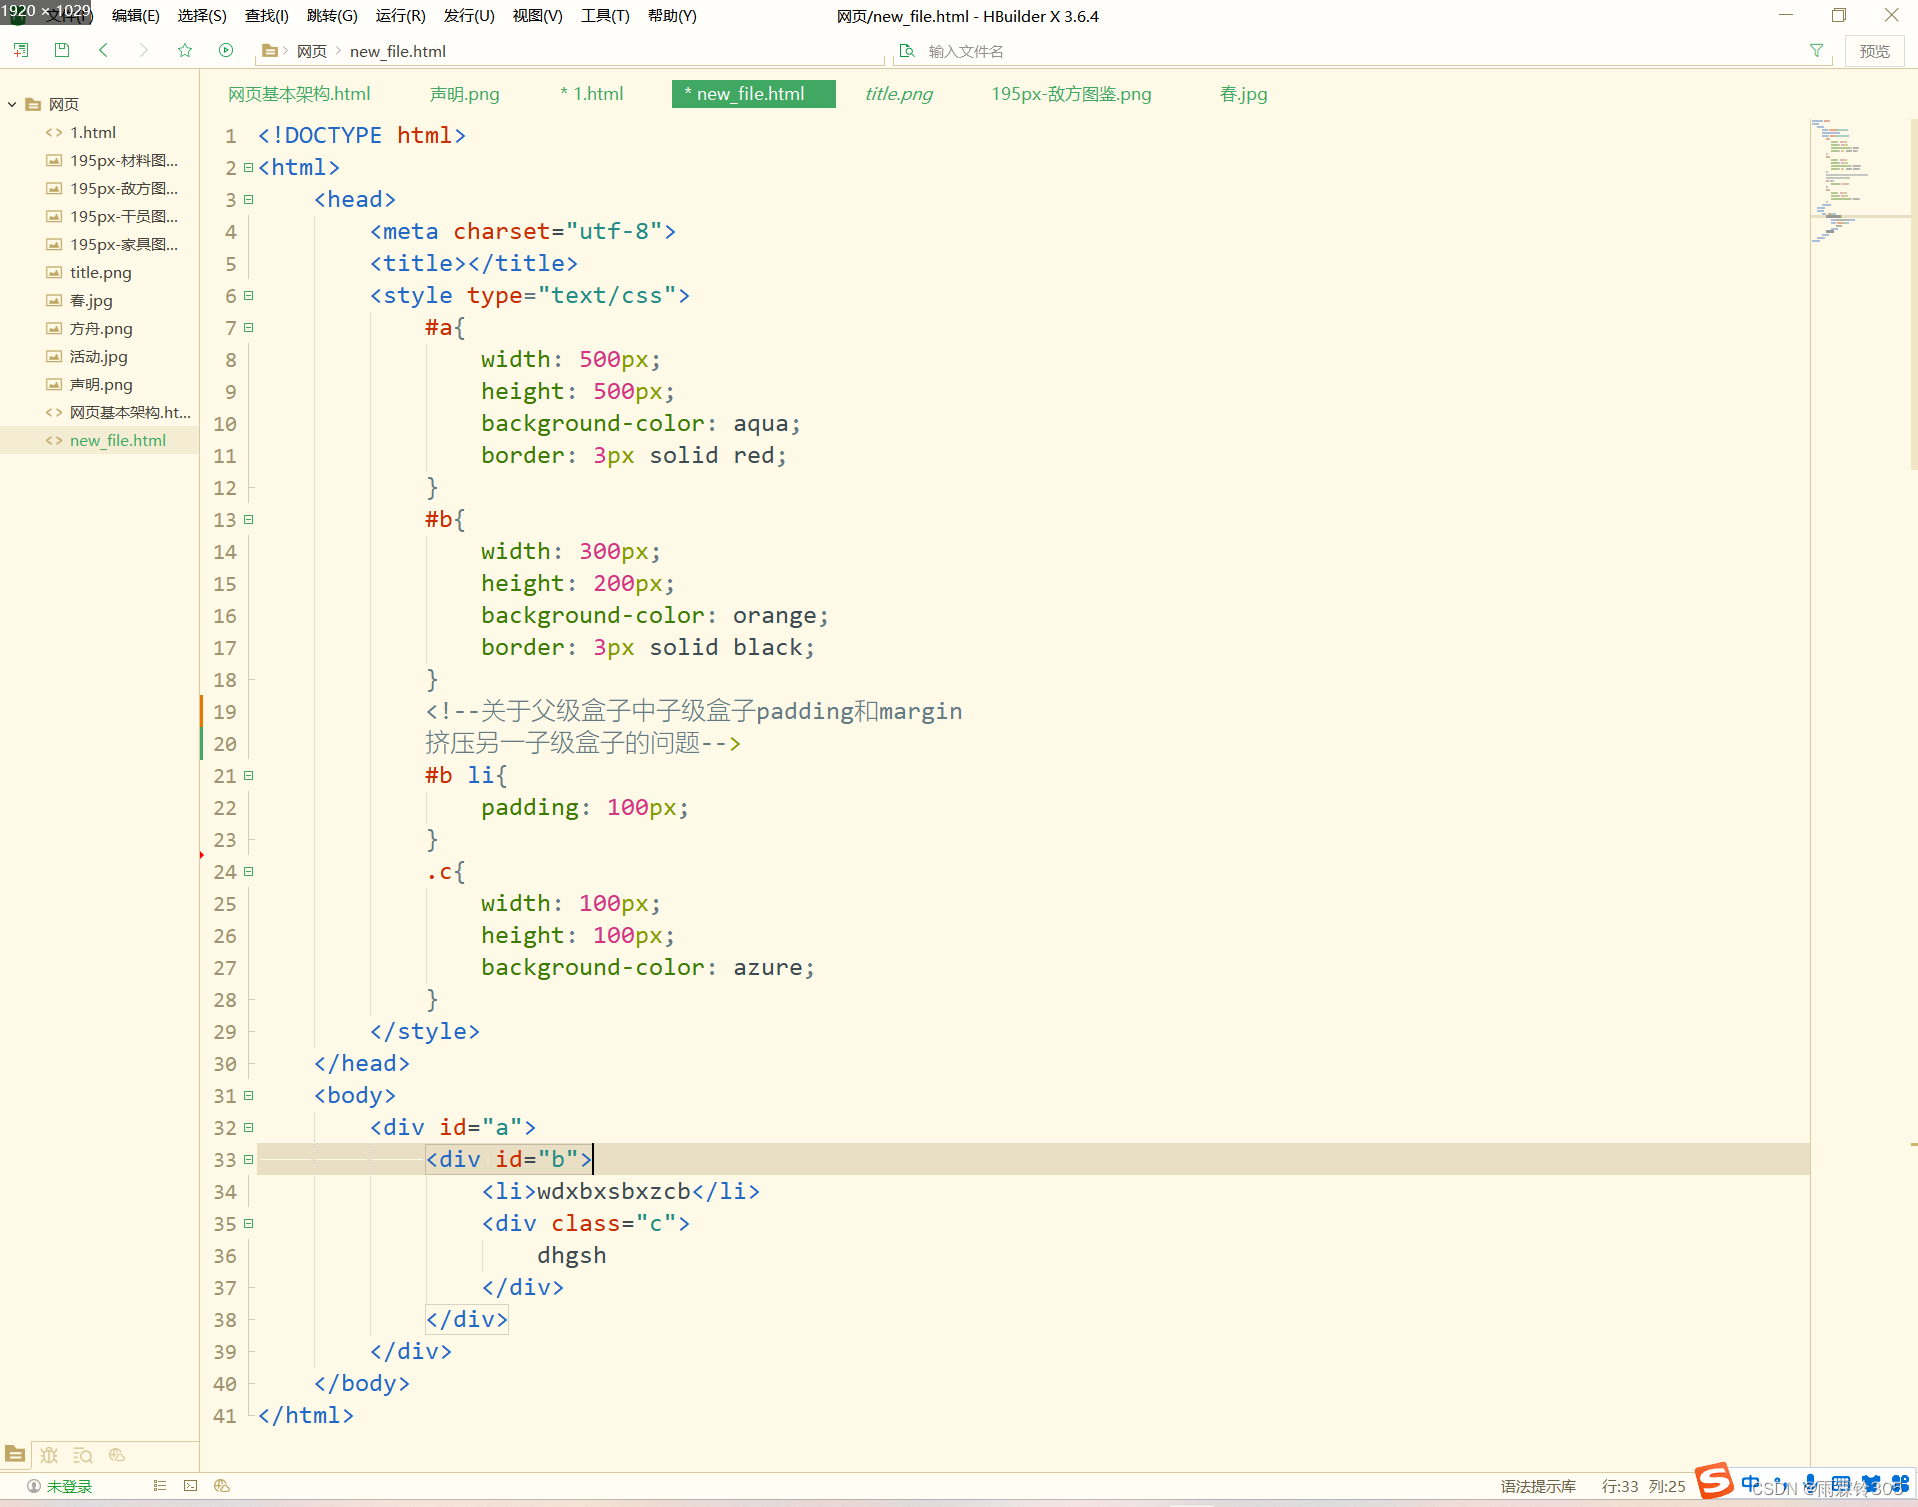Open the filter funnel icon
The image size is (1918, 1507).
click(1816, 51)
